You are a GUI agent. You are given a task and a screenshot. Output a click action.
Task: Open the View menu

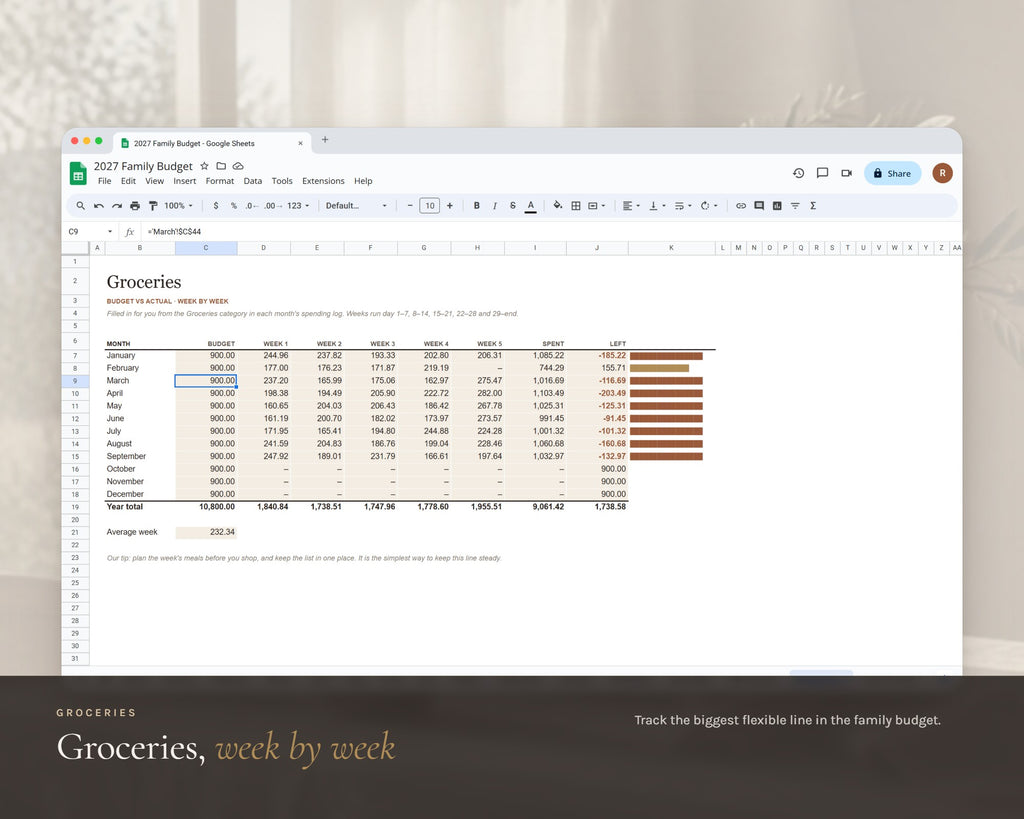coord(154,181)
